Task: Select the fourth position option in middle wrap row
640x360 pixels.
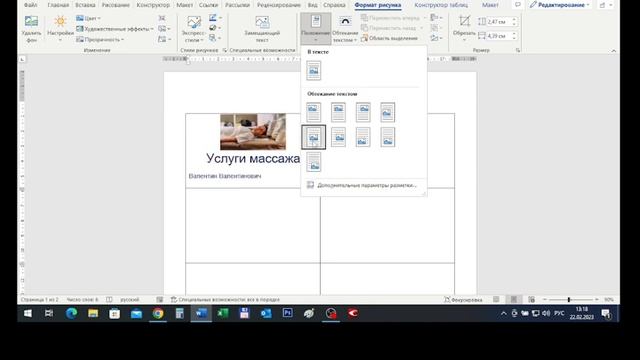Action: click(388, 137)
